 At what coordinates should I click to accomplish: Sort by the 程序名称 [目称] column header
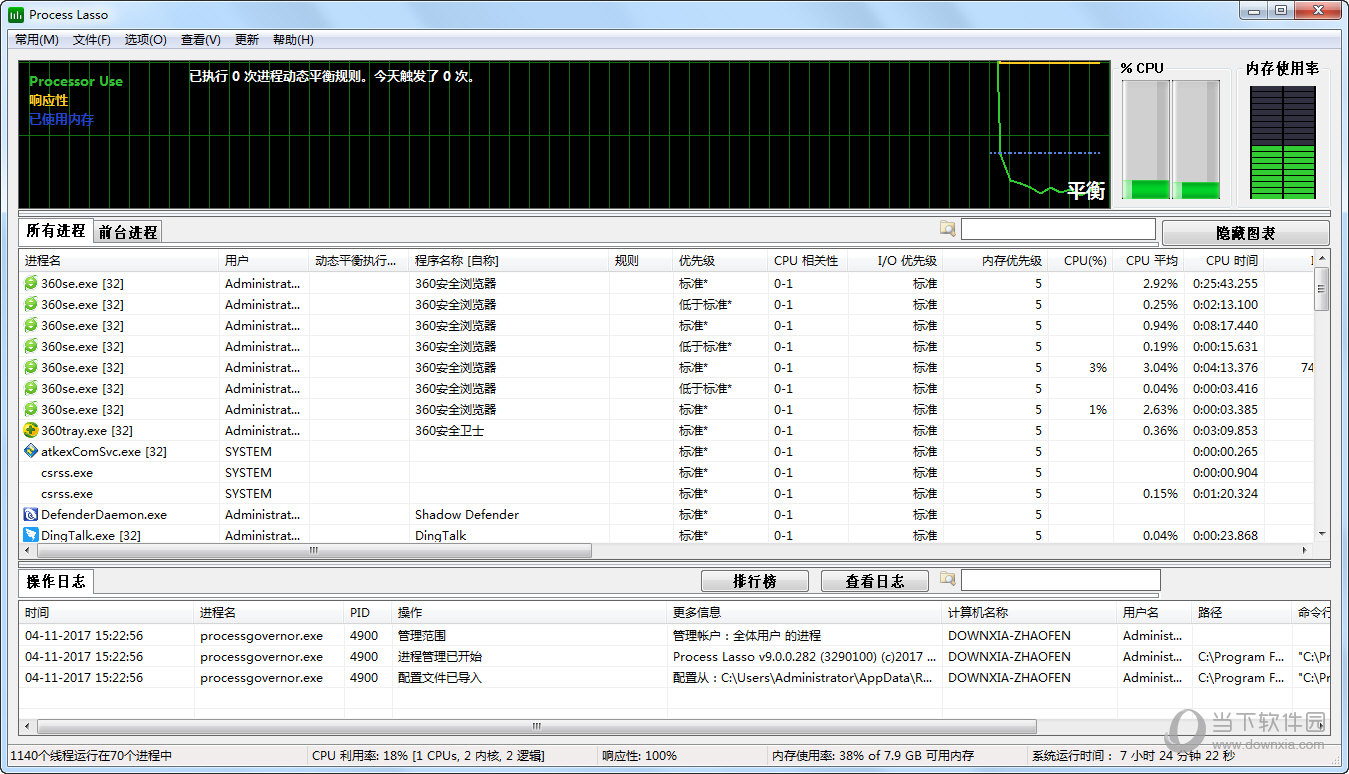(x=509, y=261)
